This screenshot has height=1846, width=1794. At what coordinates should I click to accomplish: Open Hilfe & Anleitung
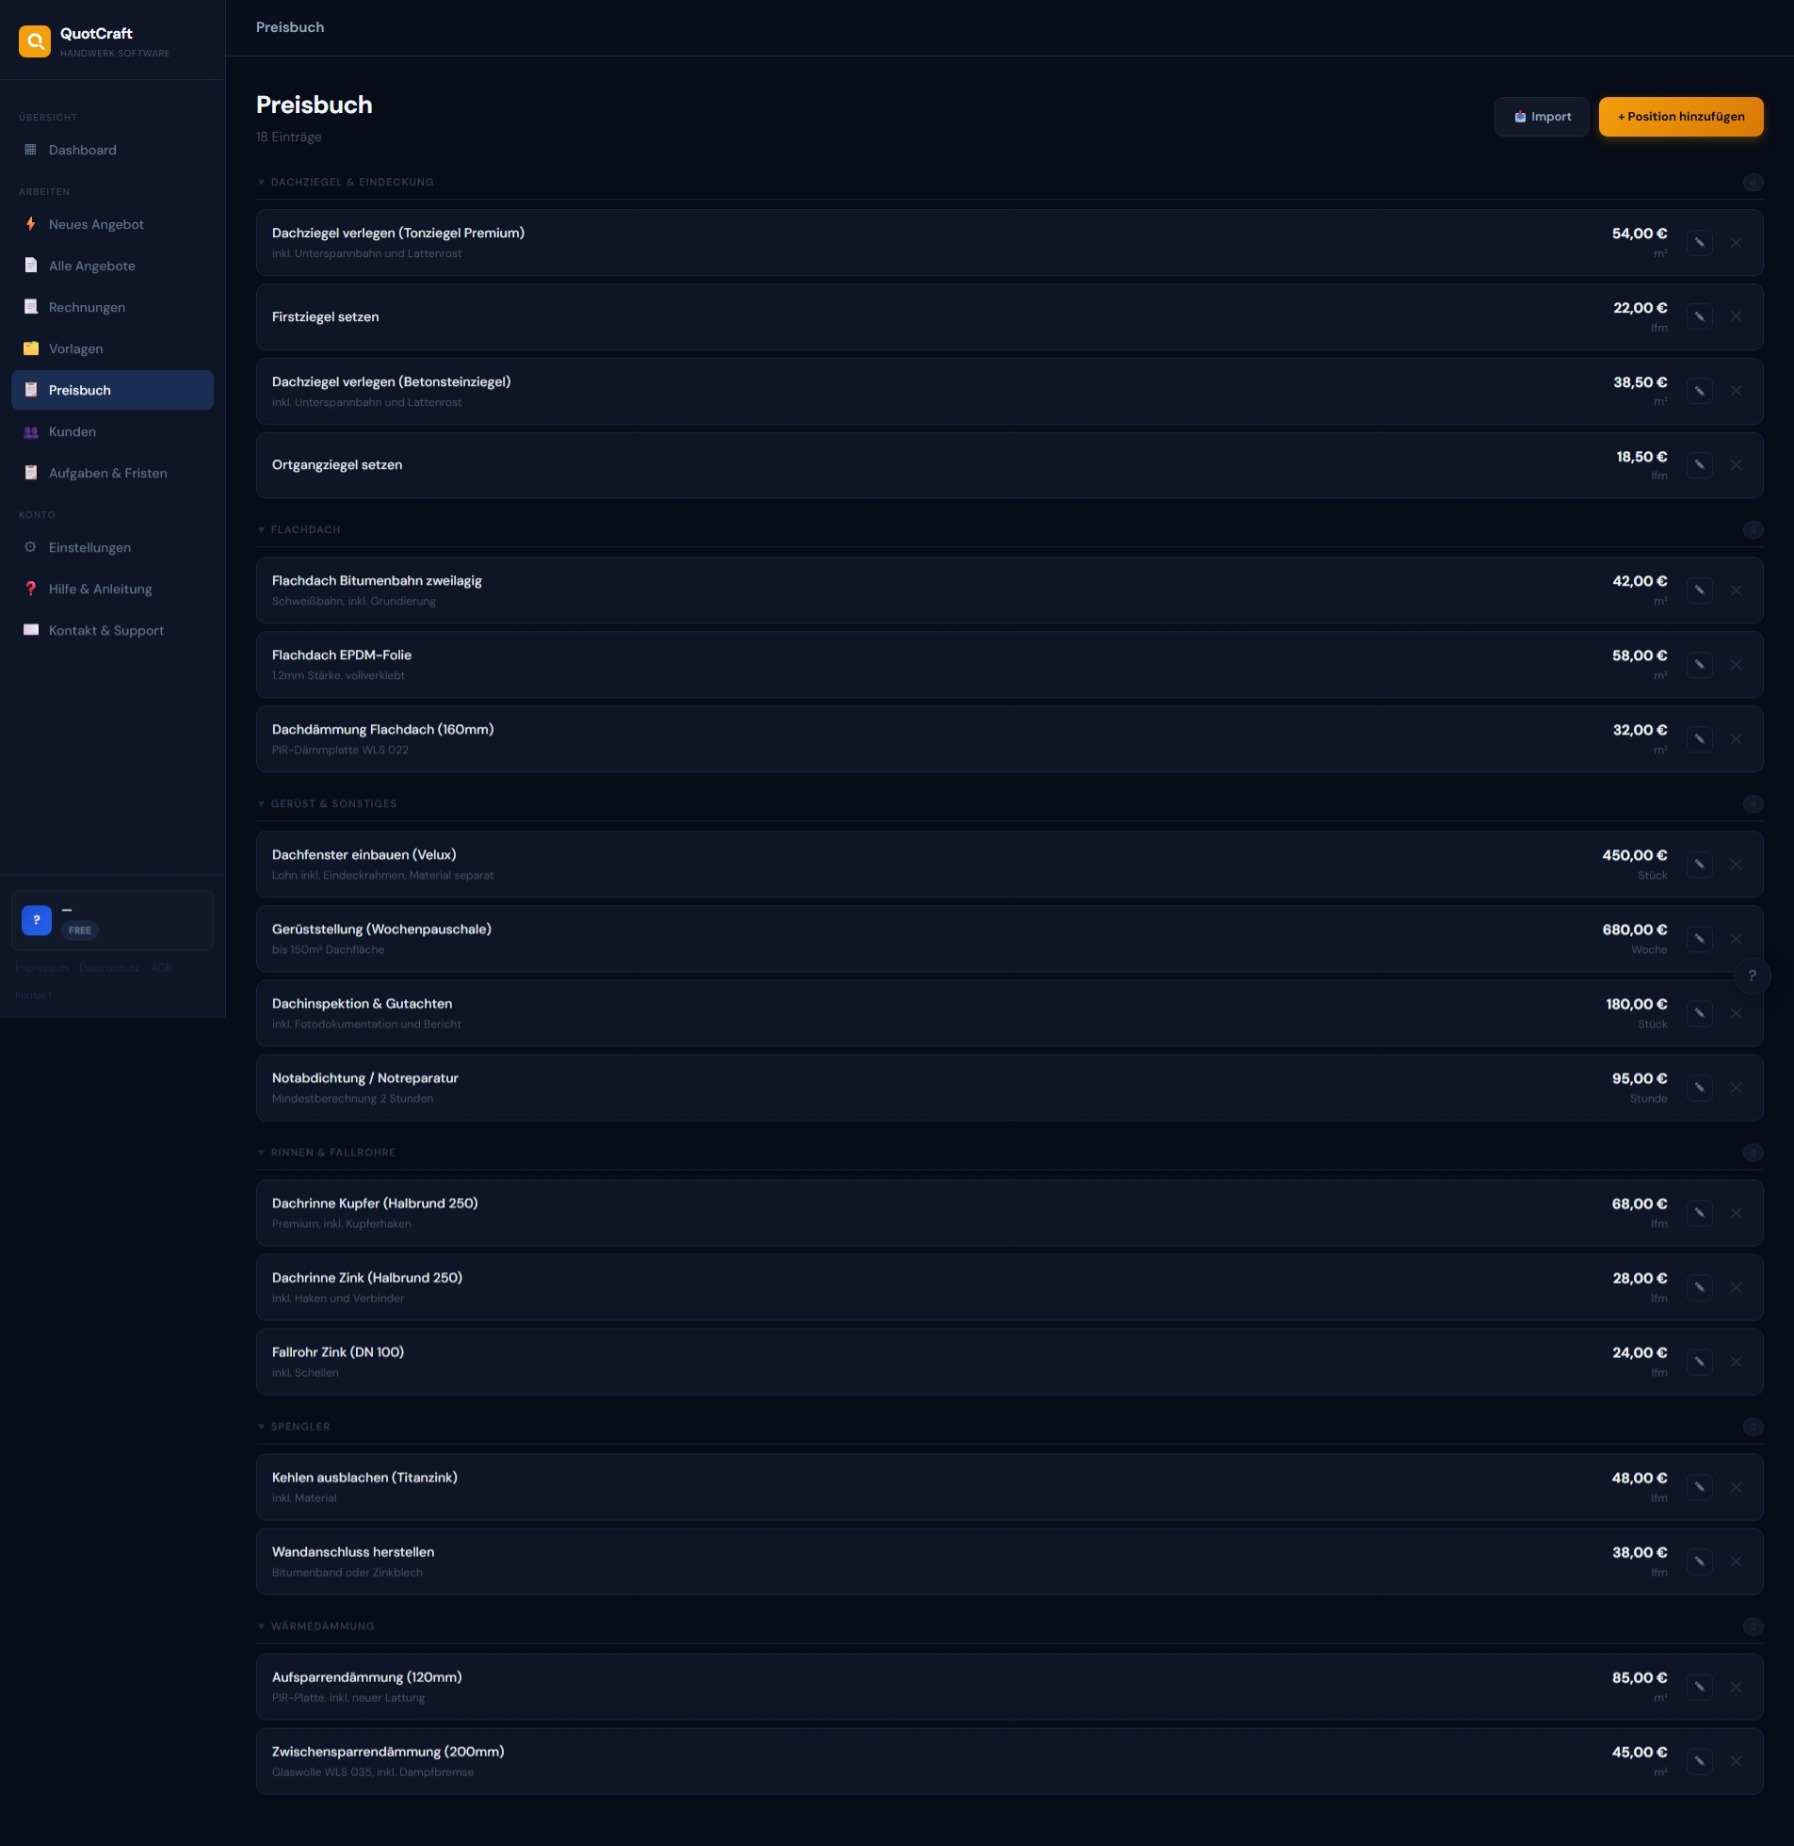112,589
